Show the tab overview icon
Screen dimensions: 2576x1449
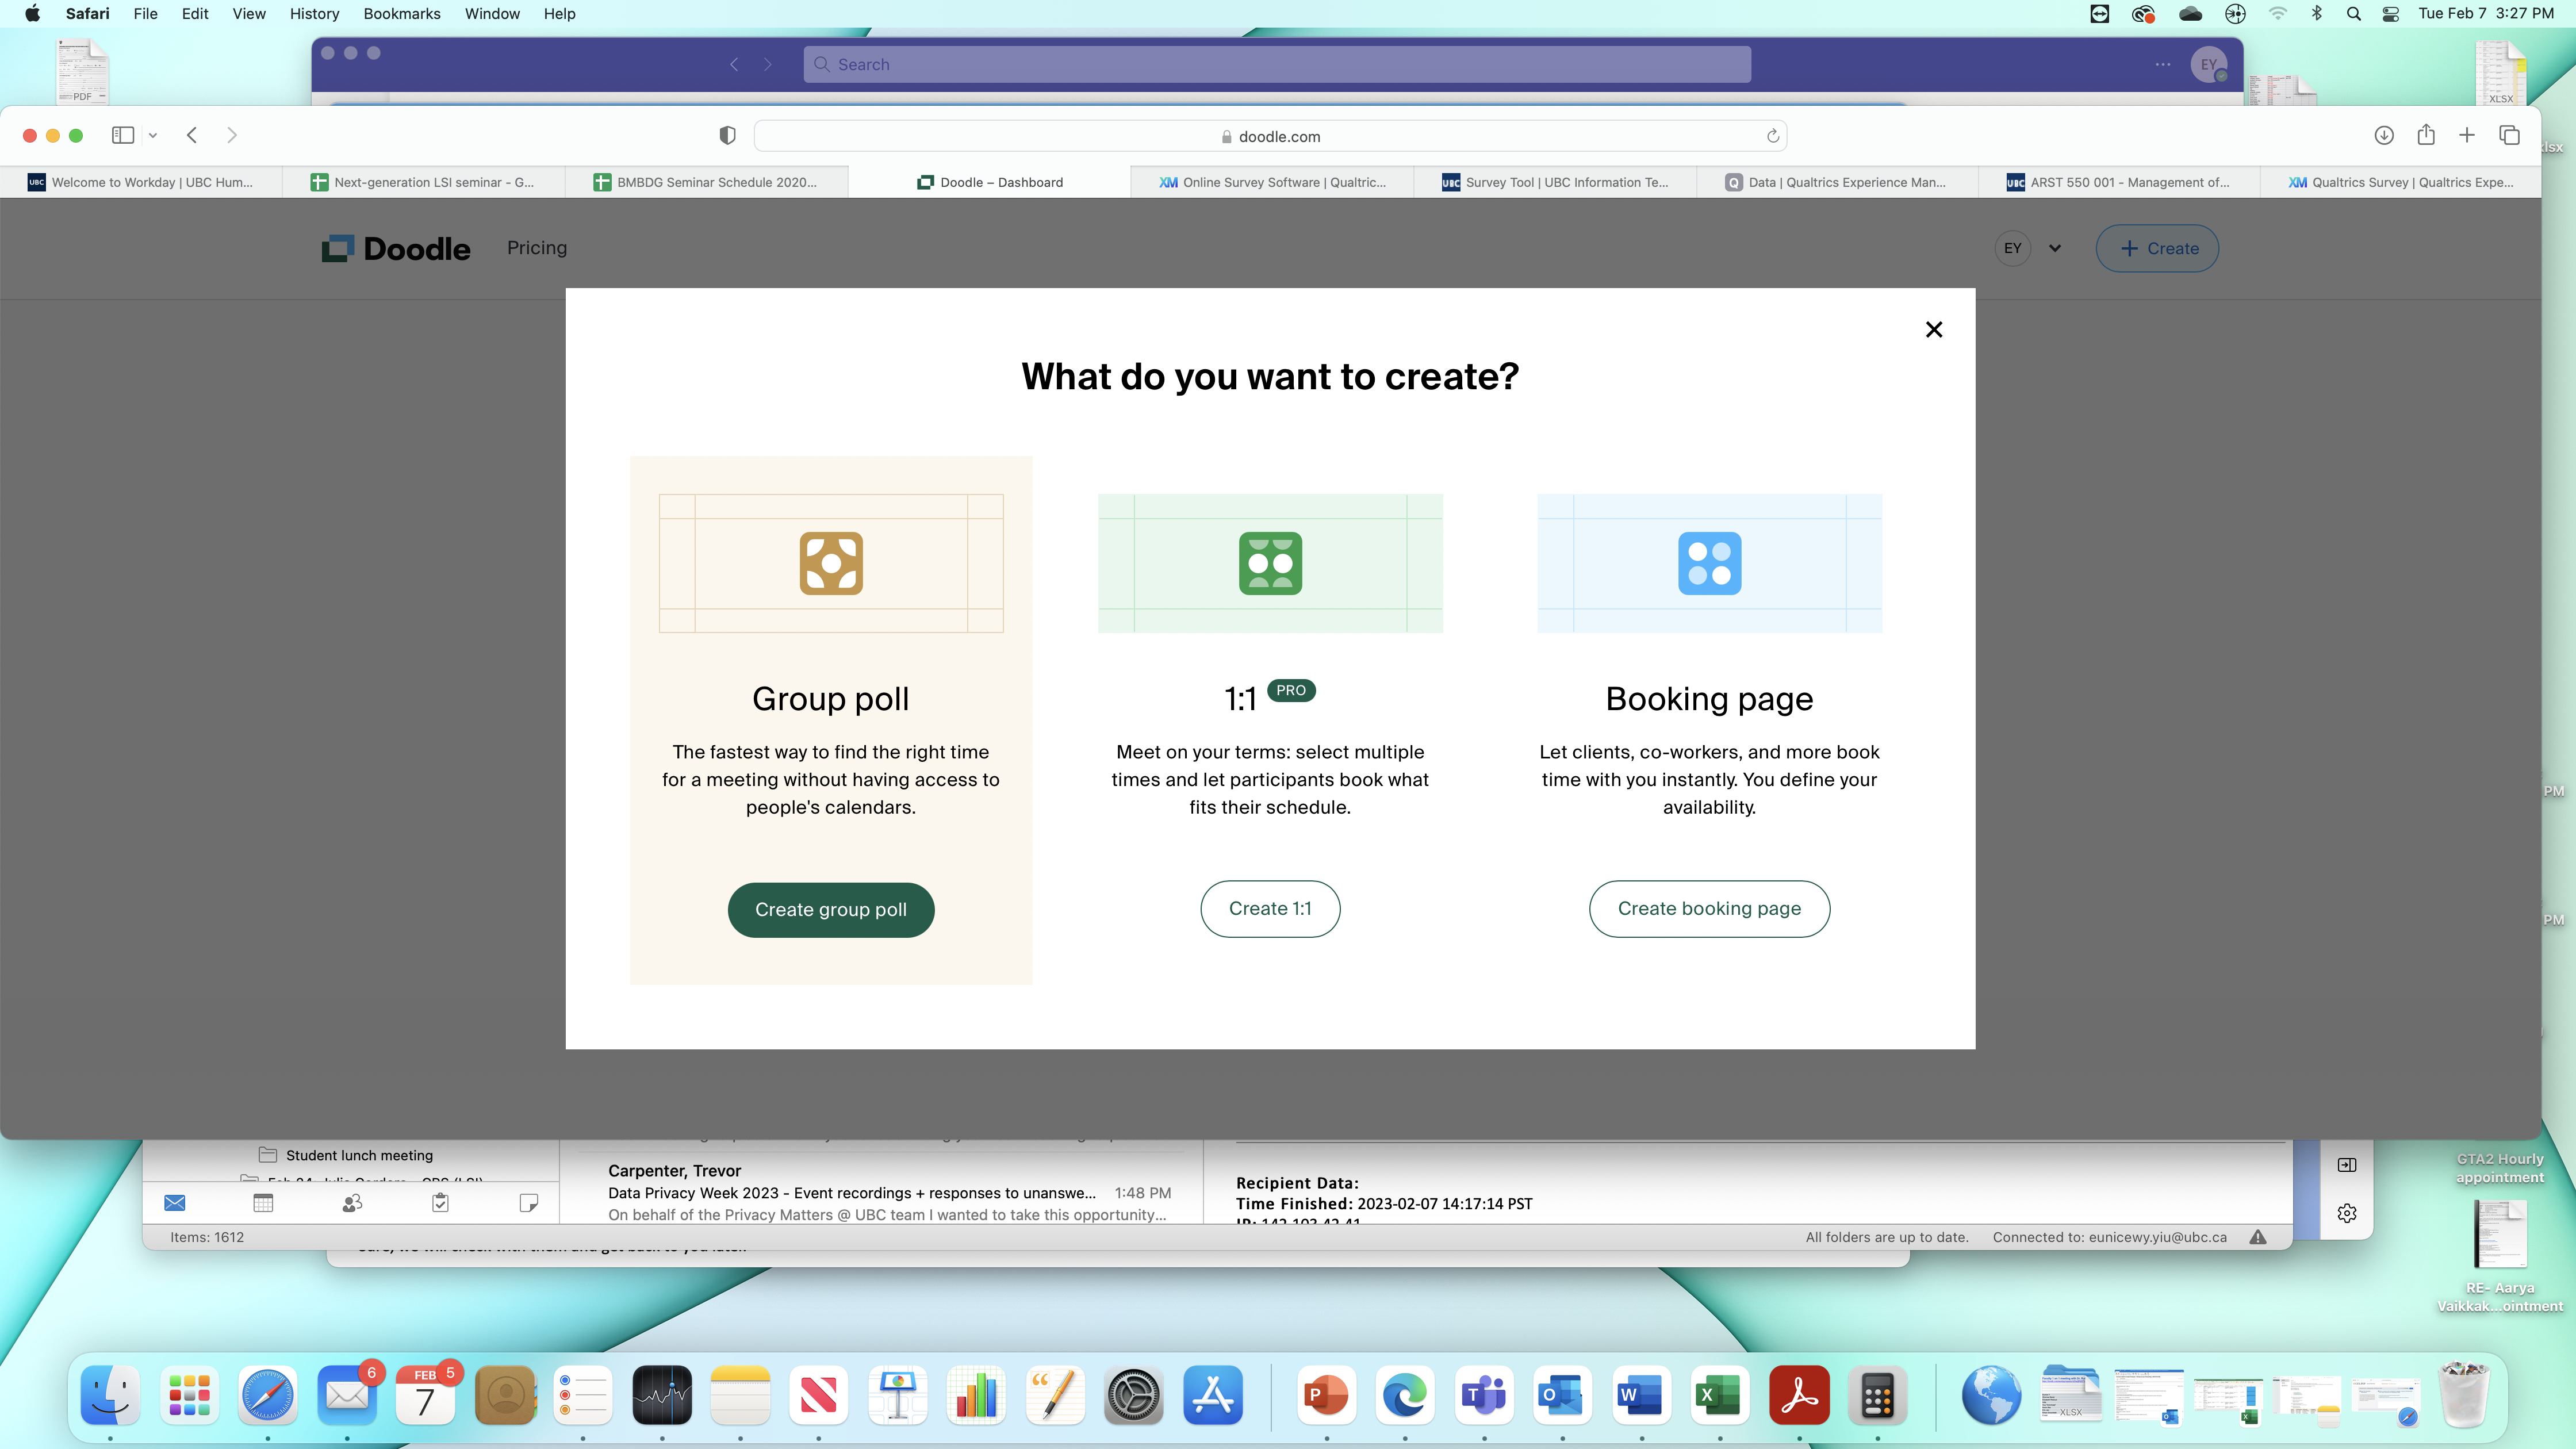(x=2509, y=135)
